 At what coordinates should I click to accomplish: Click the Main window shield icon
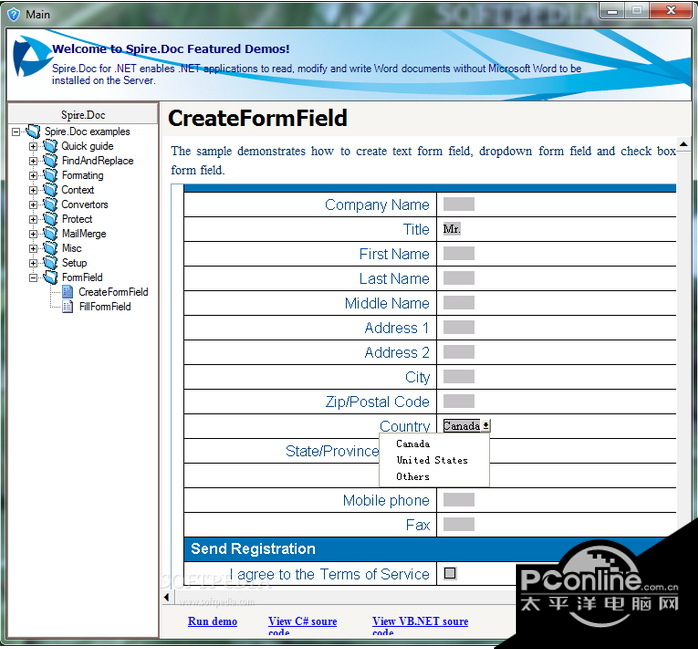tap(14, 14)
